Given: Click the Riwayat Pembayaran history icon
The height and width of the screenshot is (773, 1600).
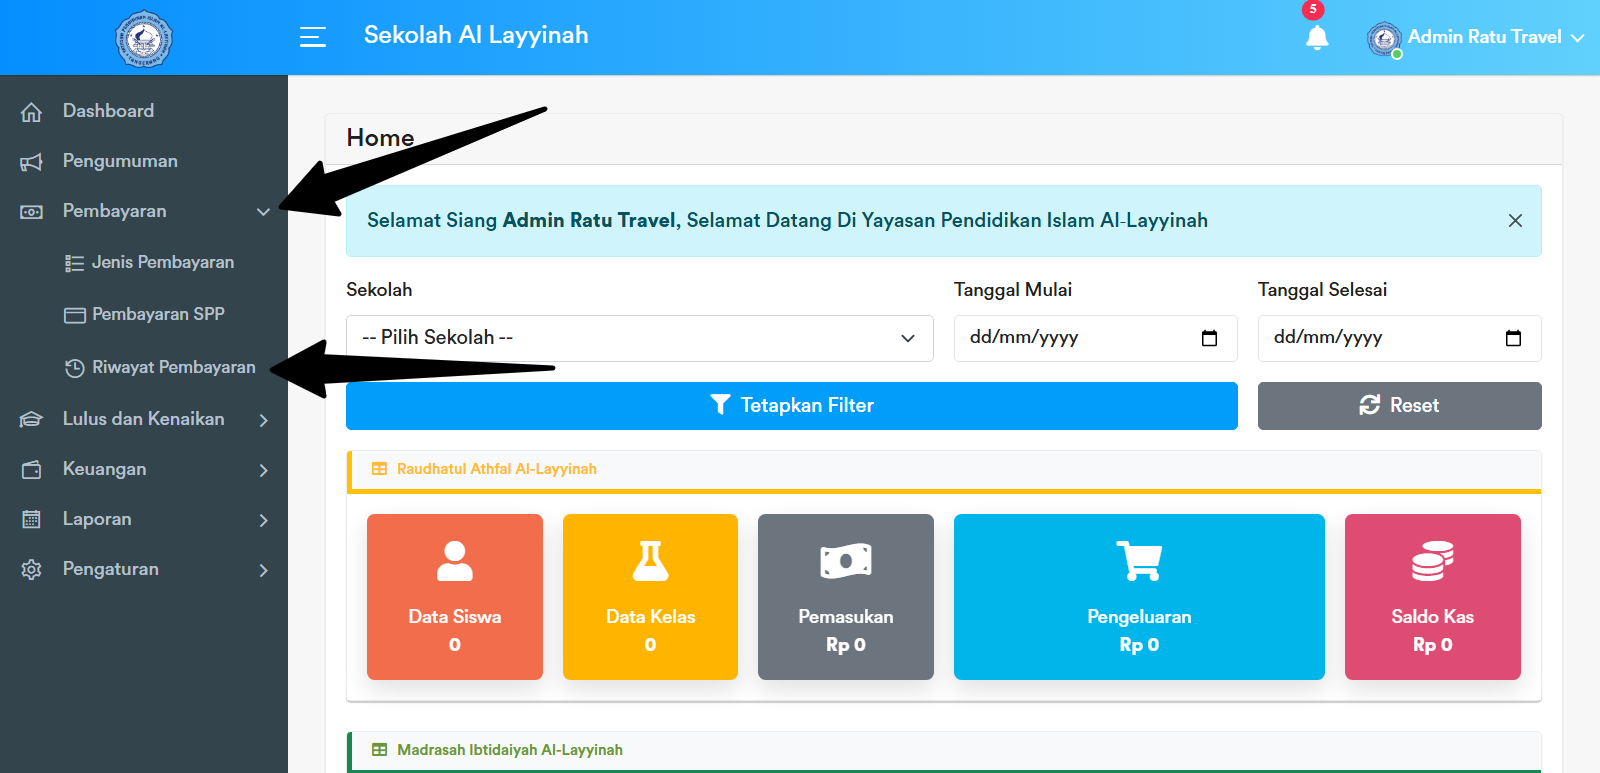Looking at the screenshot, I should point(74,368).
